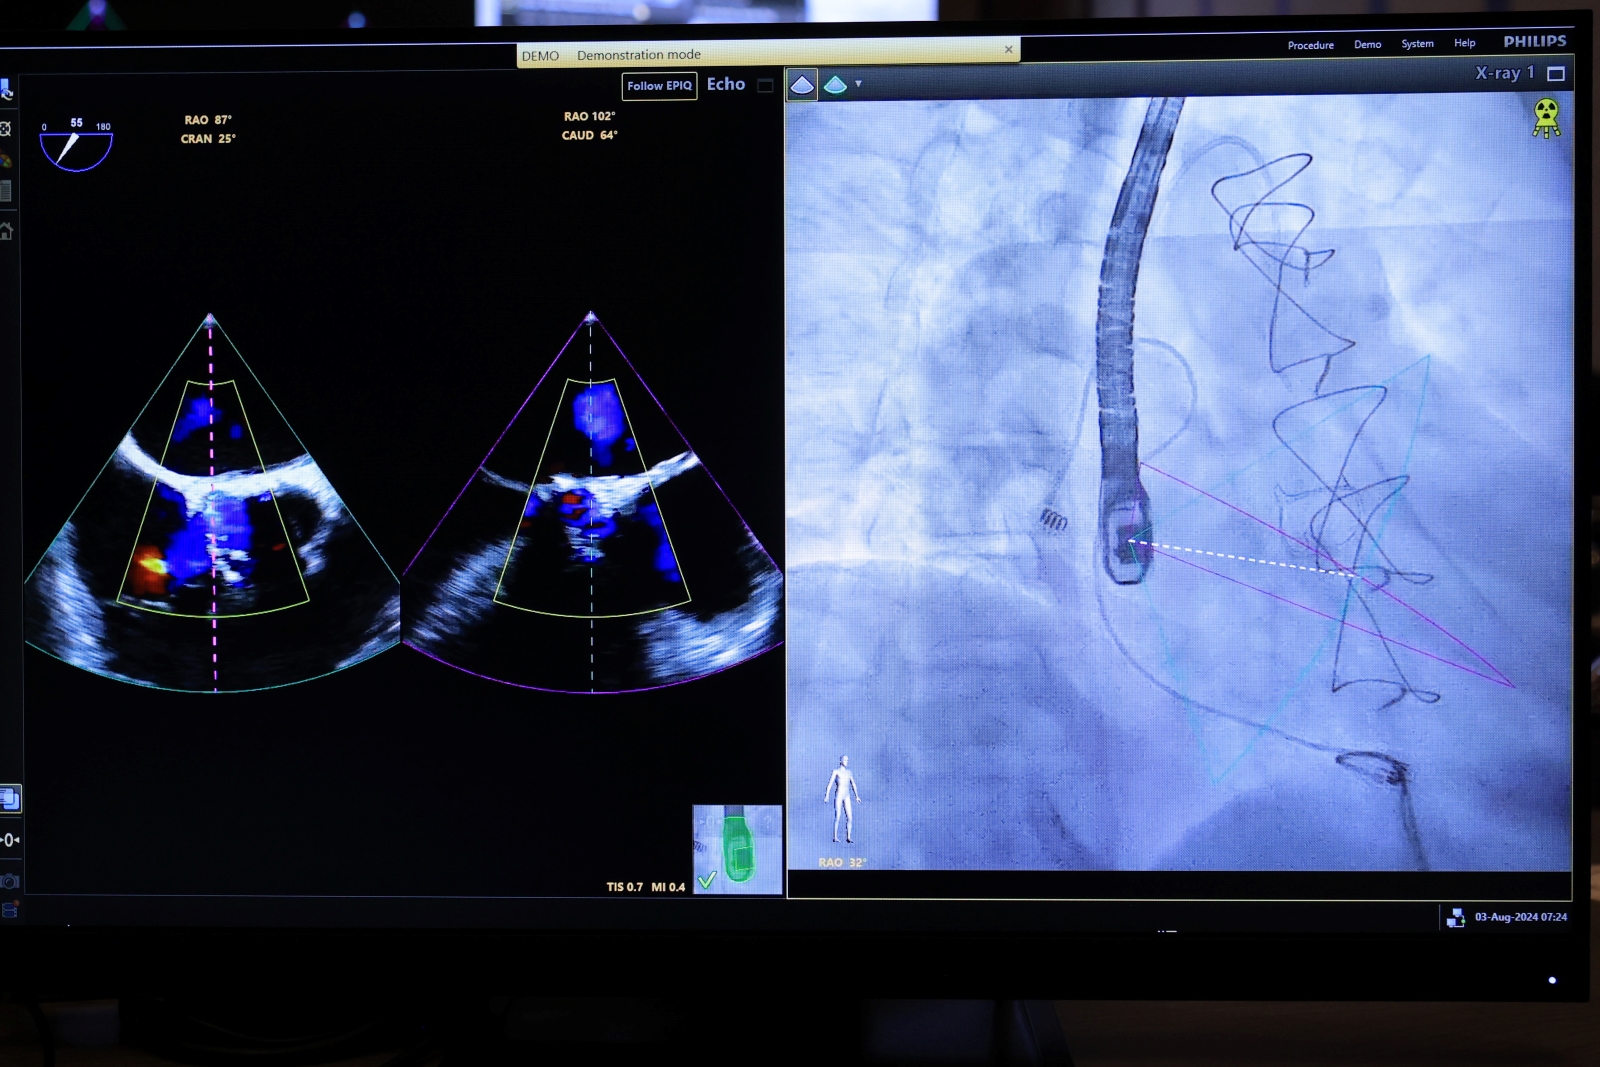The image size is (1600, 1067).
Task: Click the RAO 32° label in X-ray view
Action: click(x=842, y=862)
